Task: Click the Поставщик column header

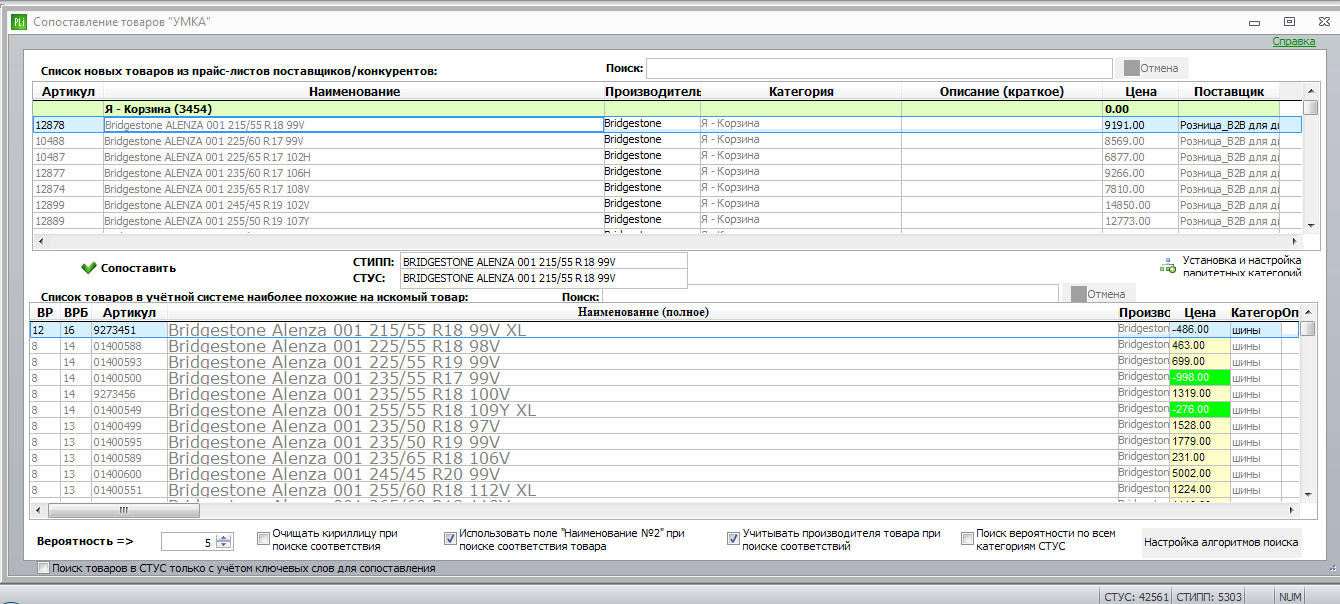Action: tap(1229, 91)
